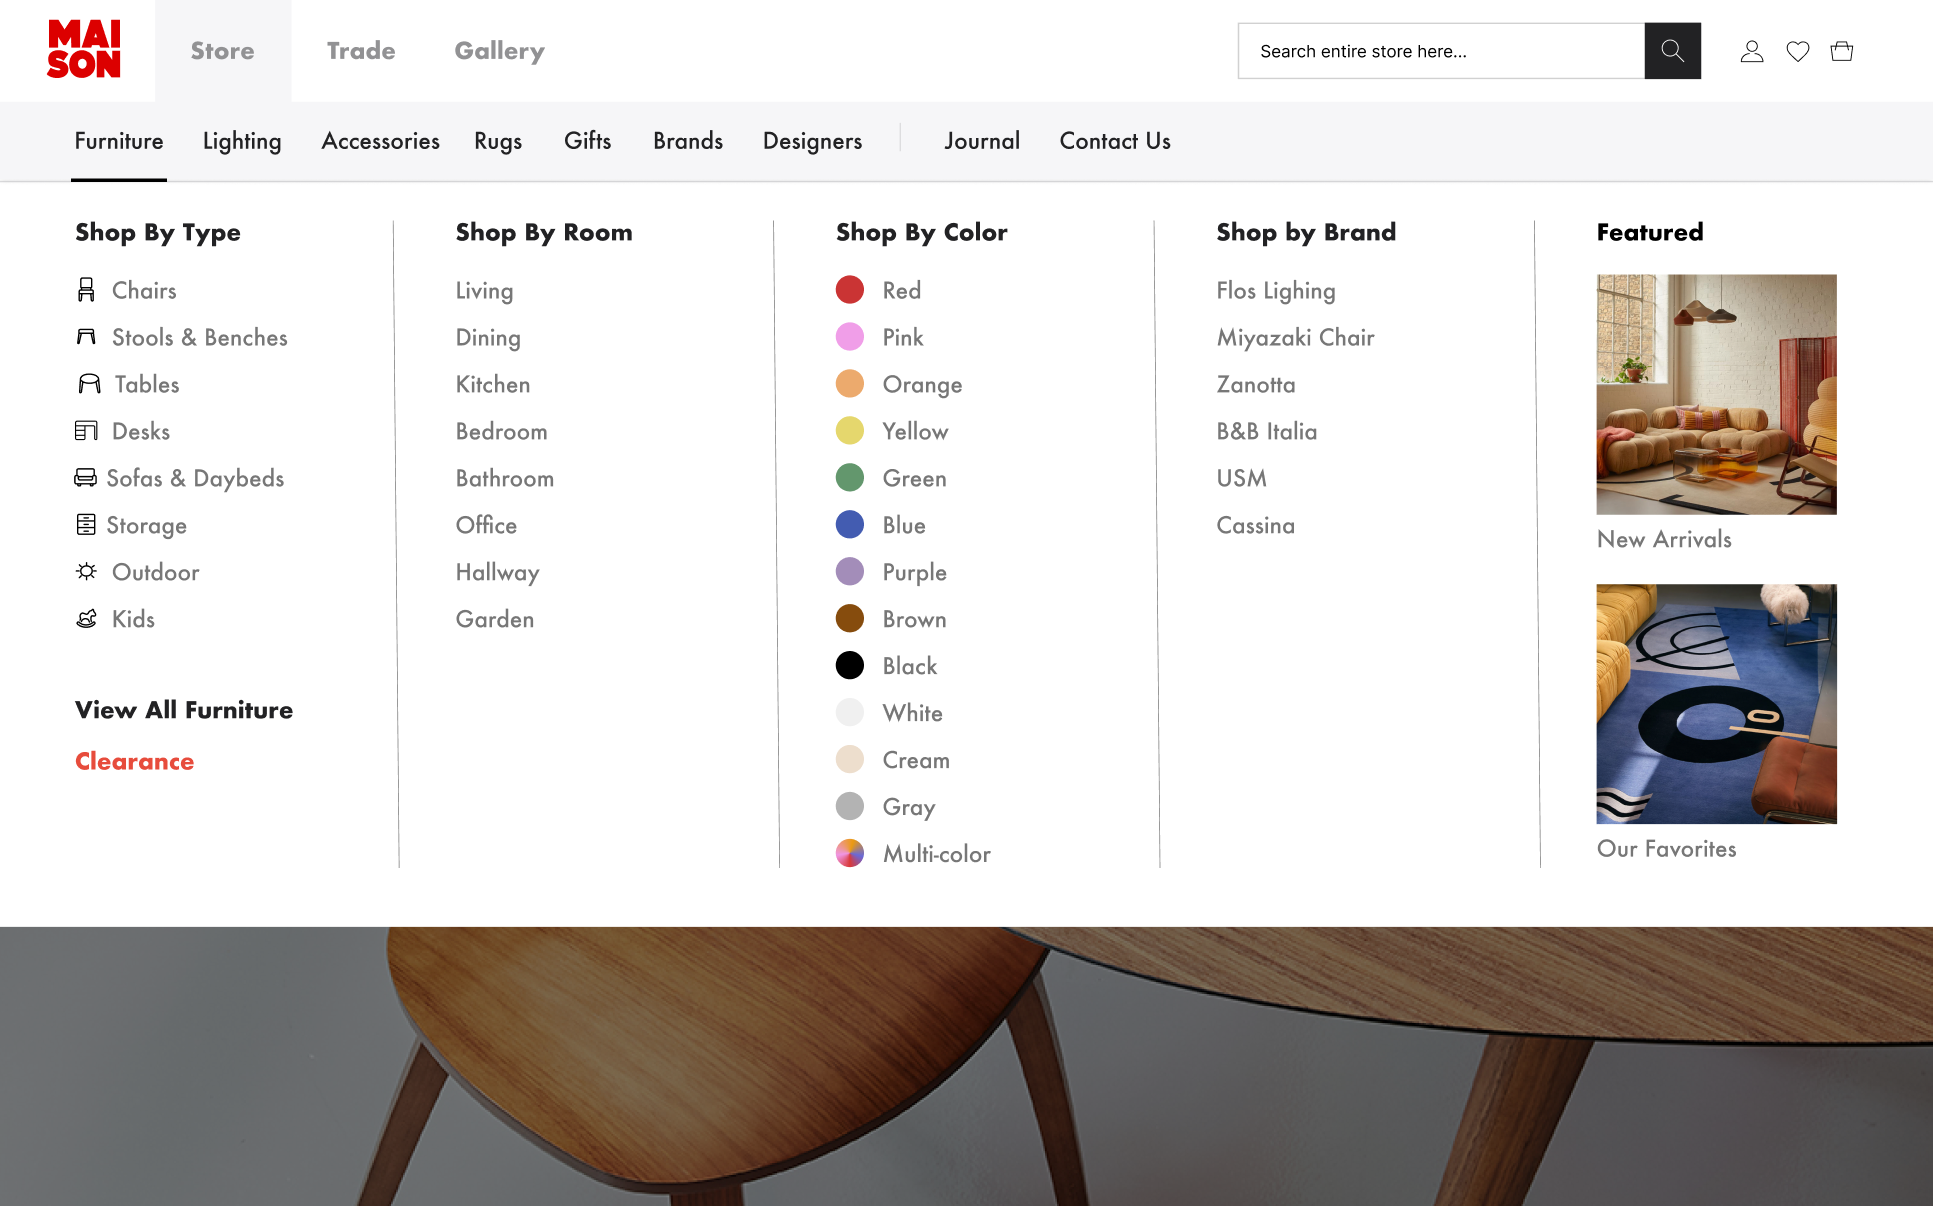Click the Chairs category icon
The width and height of the screenshot is (1933, 1206).
tap(87, 290)
